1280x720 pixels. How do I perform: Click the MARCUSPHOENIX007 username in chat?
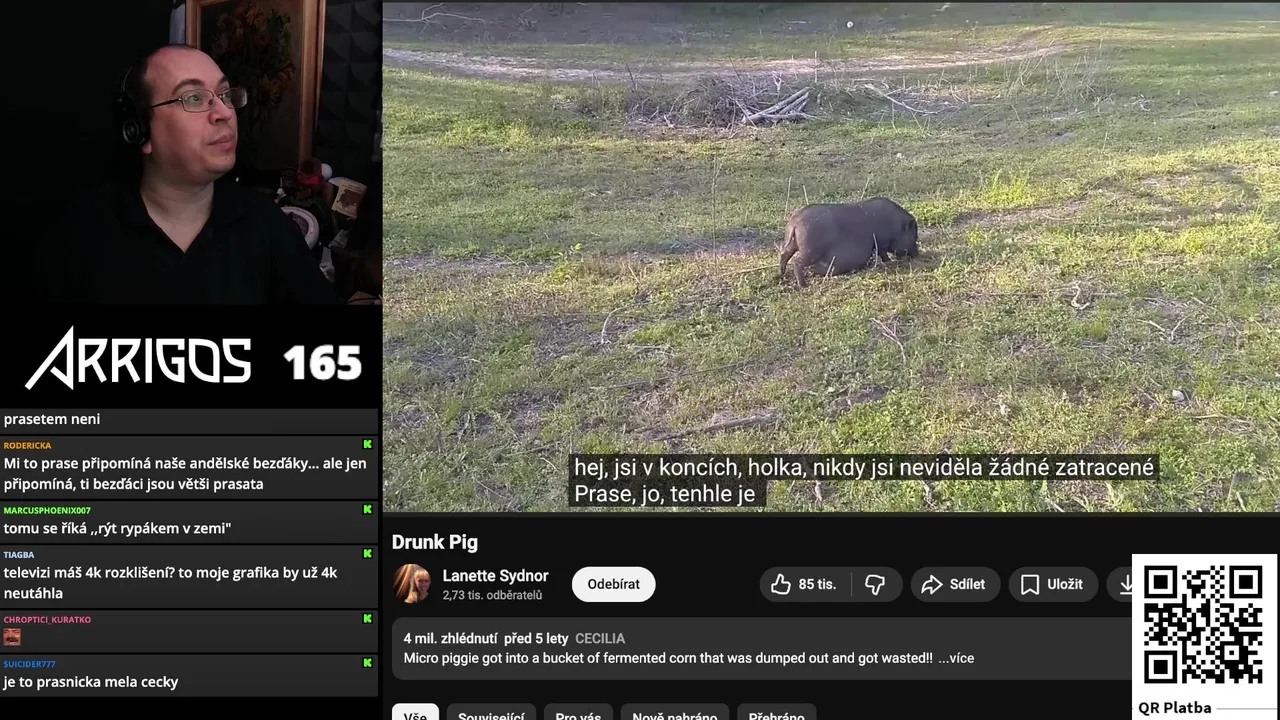click(x=47, y=510)
